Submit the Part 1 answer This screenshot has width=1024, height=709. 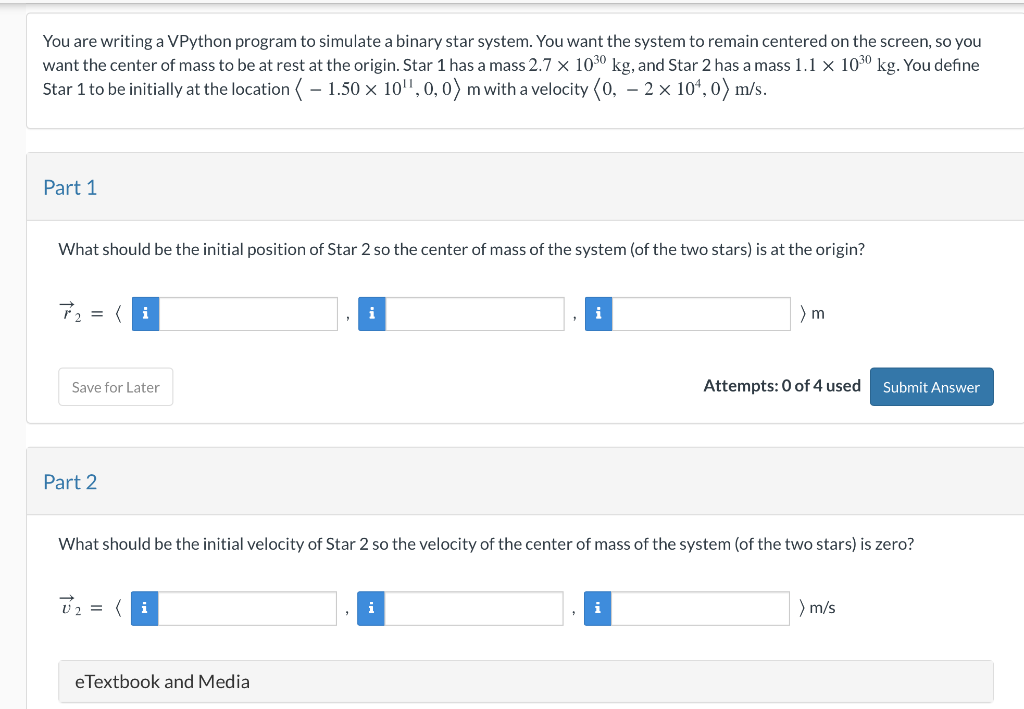point(931,387)
